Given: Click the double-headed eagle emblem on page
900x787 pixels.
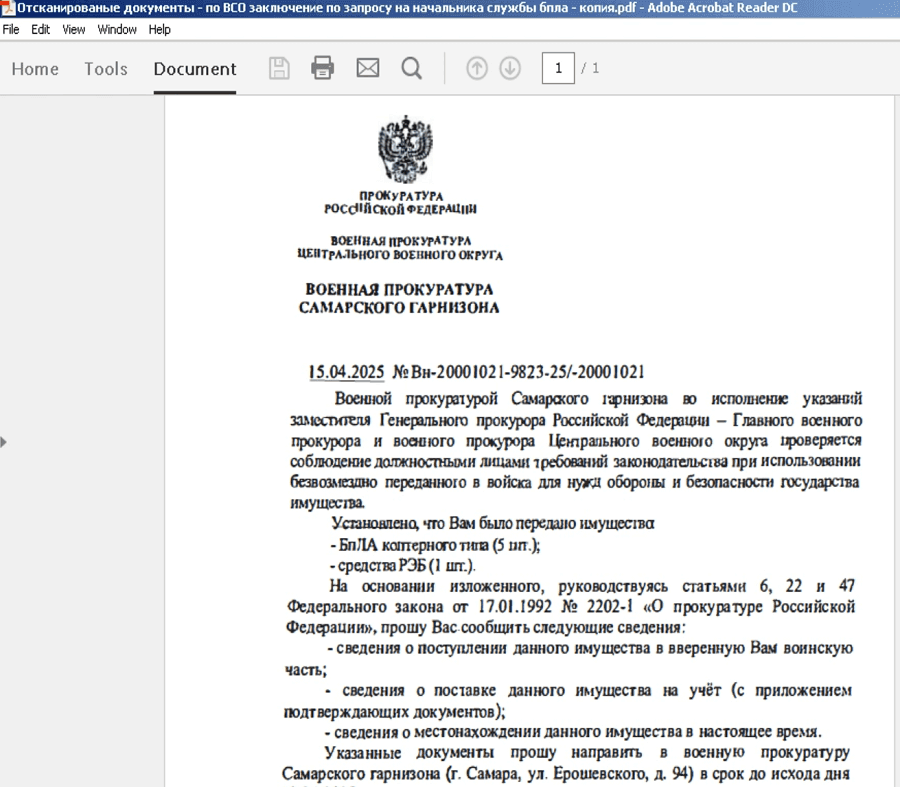Looking at the screenshot, I should (x=403, y=147).
